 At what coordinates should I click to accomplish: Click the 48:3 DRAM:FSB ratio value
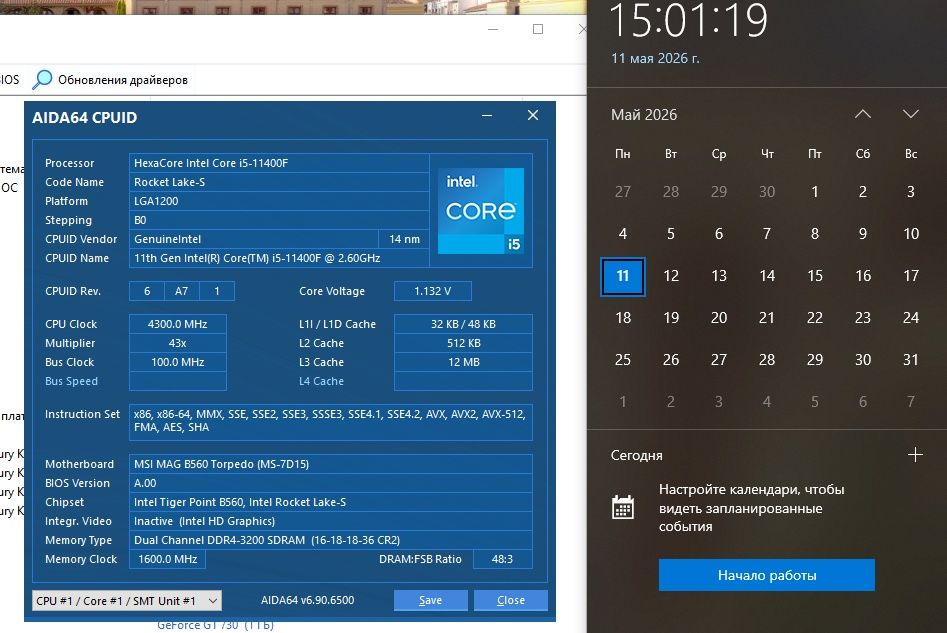pyautogui.click(x=502, y=559)
